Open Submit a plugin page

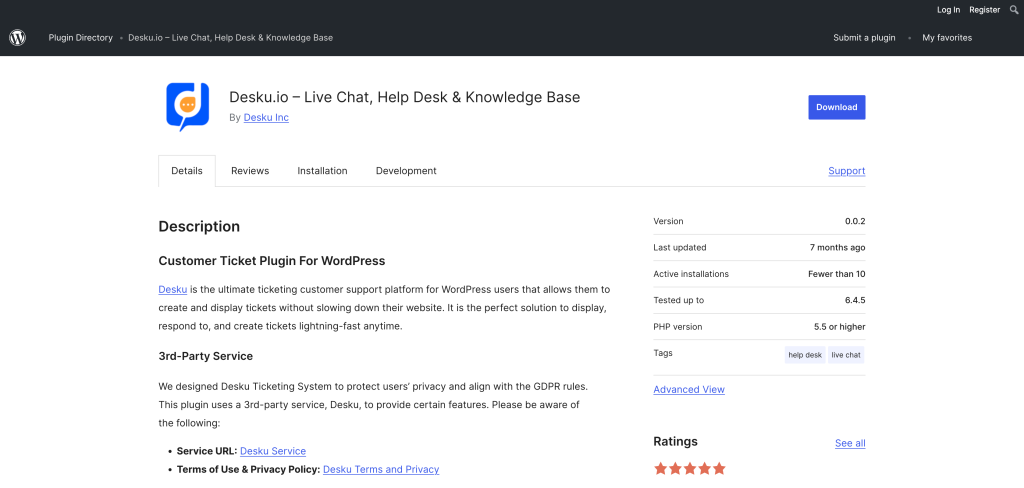click(x=864, y=38)
